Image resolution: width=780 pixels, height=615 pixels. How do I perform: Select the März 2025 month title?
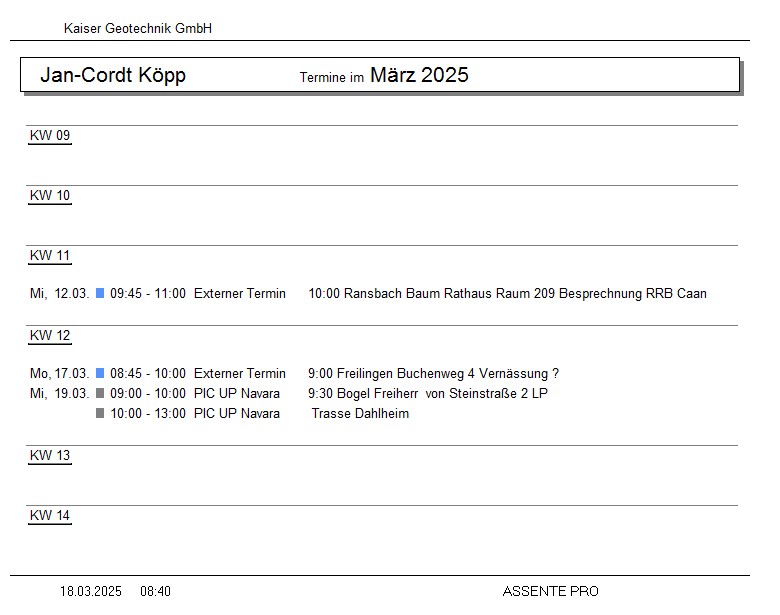[x=419, y=76]
